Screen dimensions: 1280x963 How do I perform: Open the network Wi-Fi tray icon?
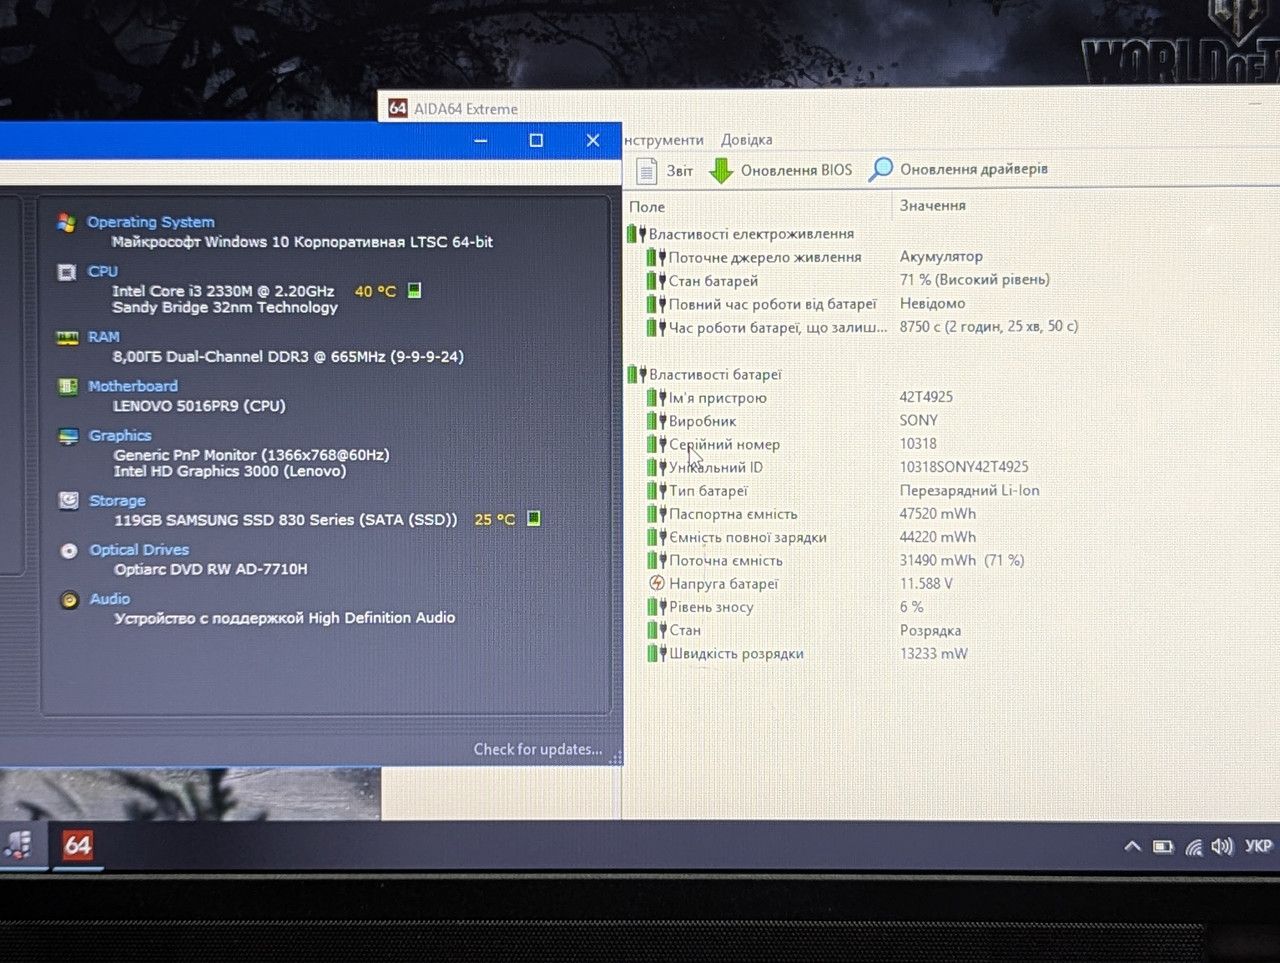click(x=1193, y=847)
